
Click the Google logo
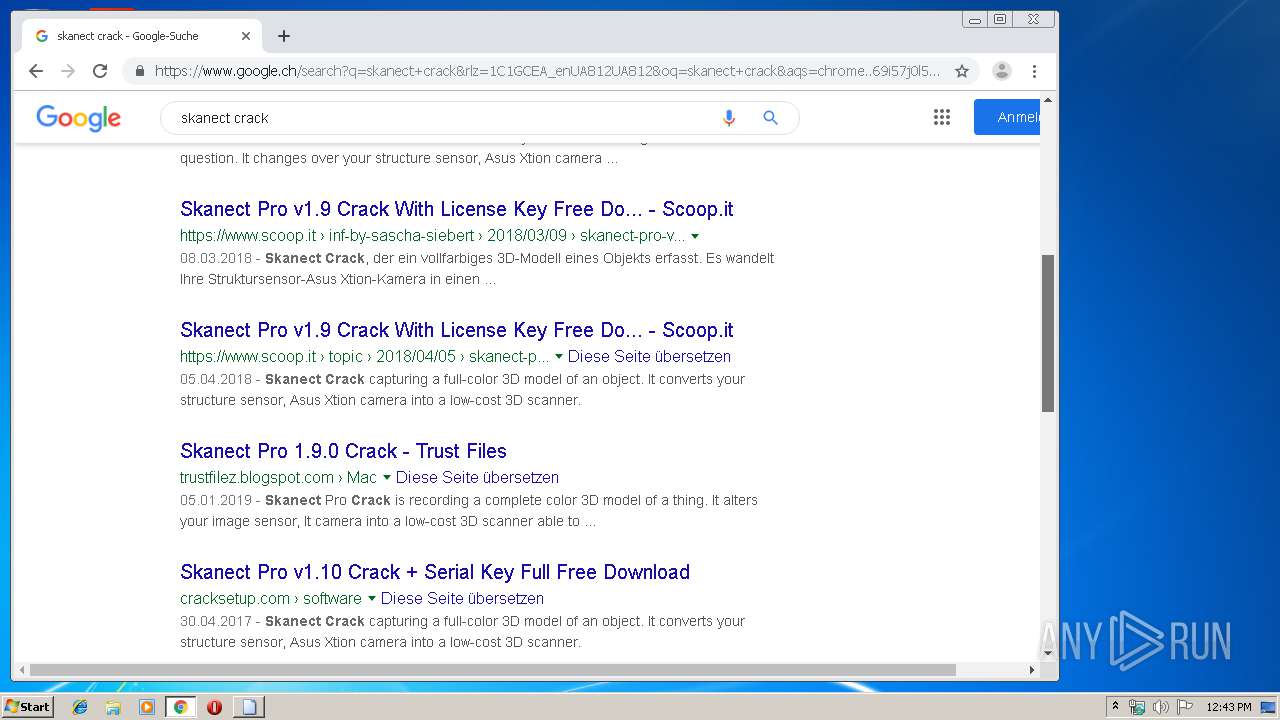[x=79, y=118]
